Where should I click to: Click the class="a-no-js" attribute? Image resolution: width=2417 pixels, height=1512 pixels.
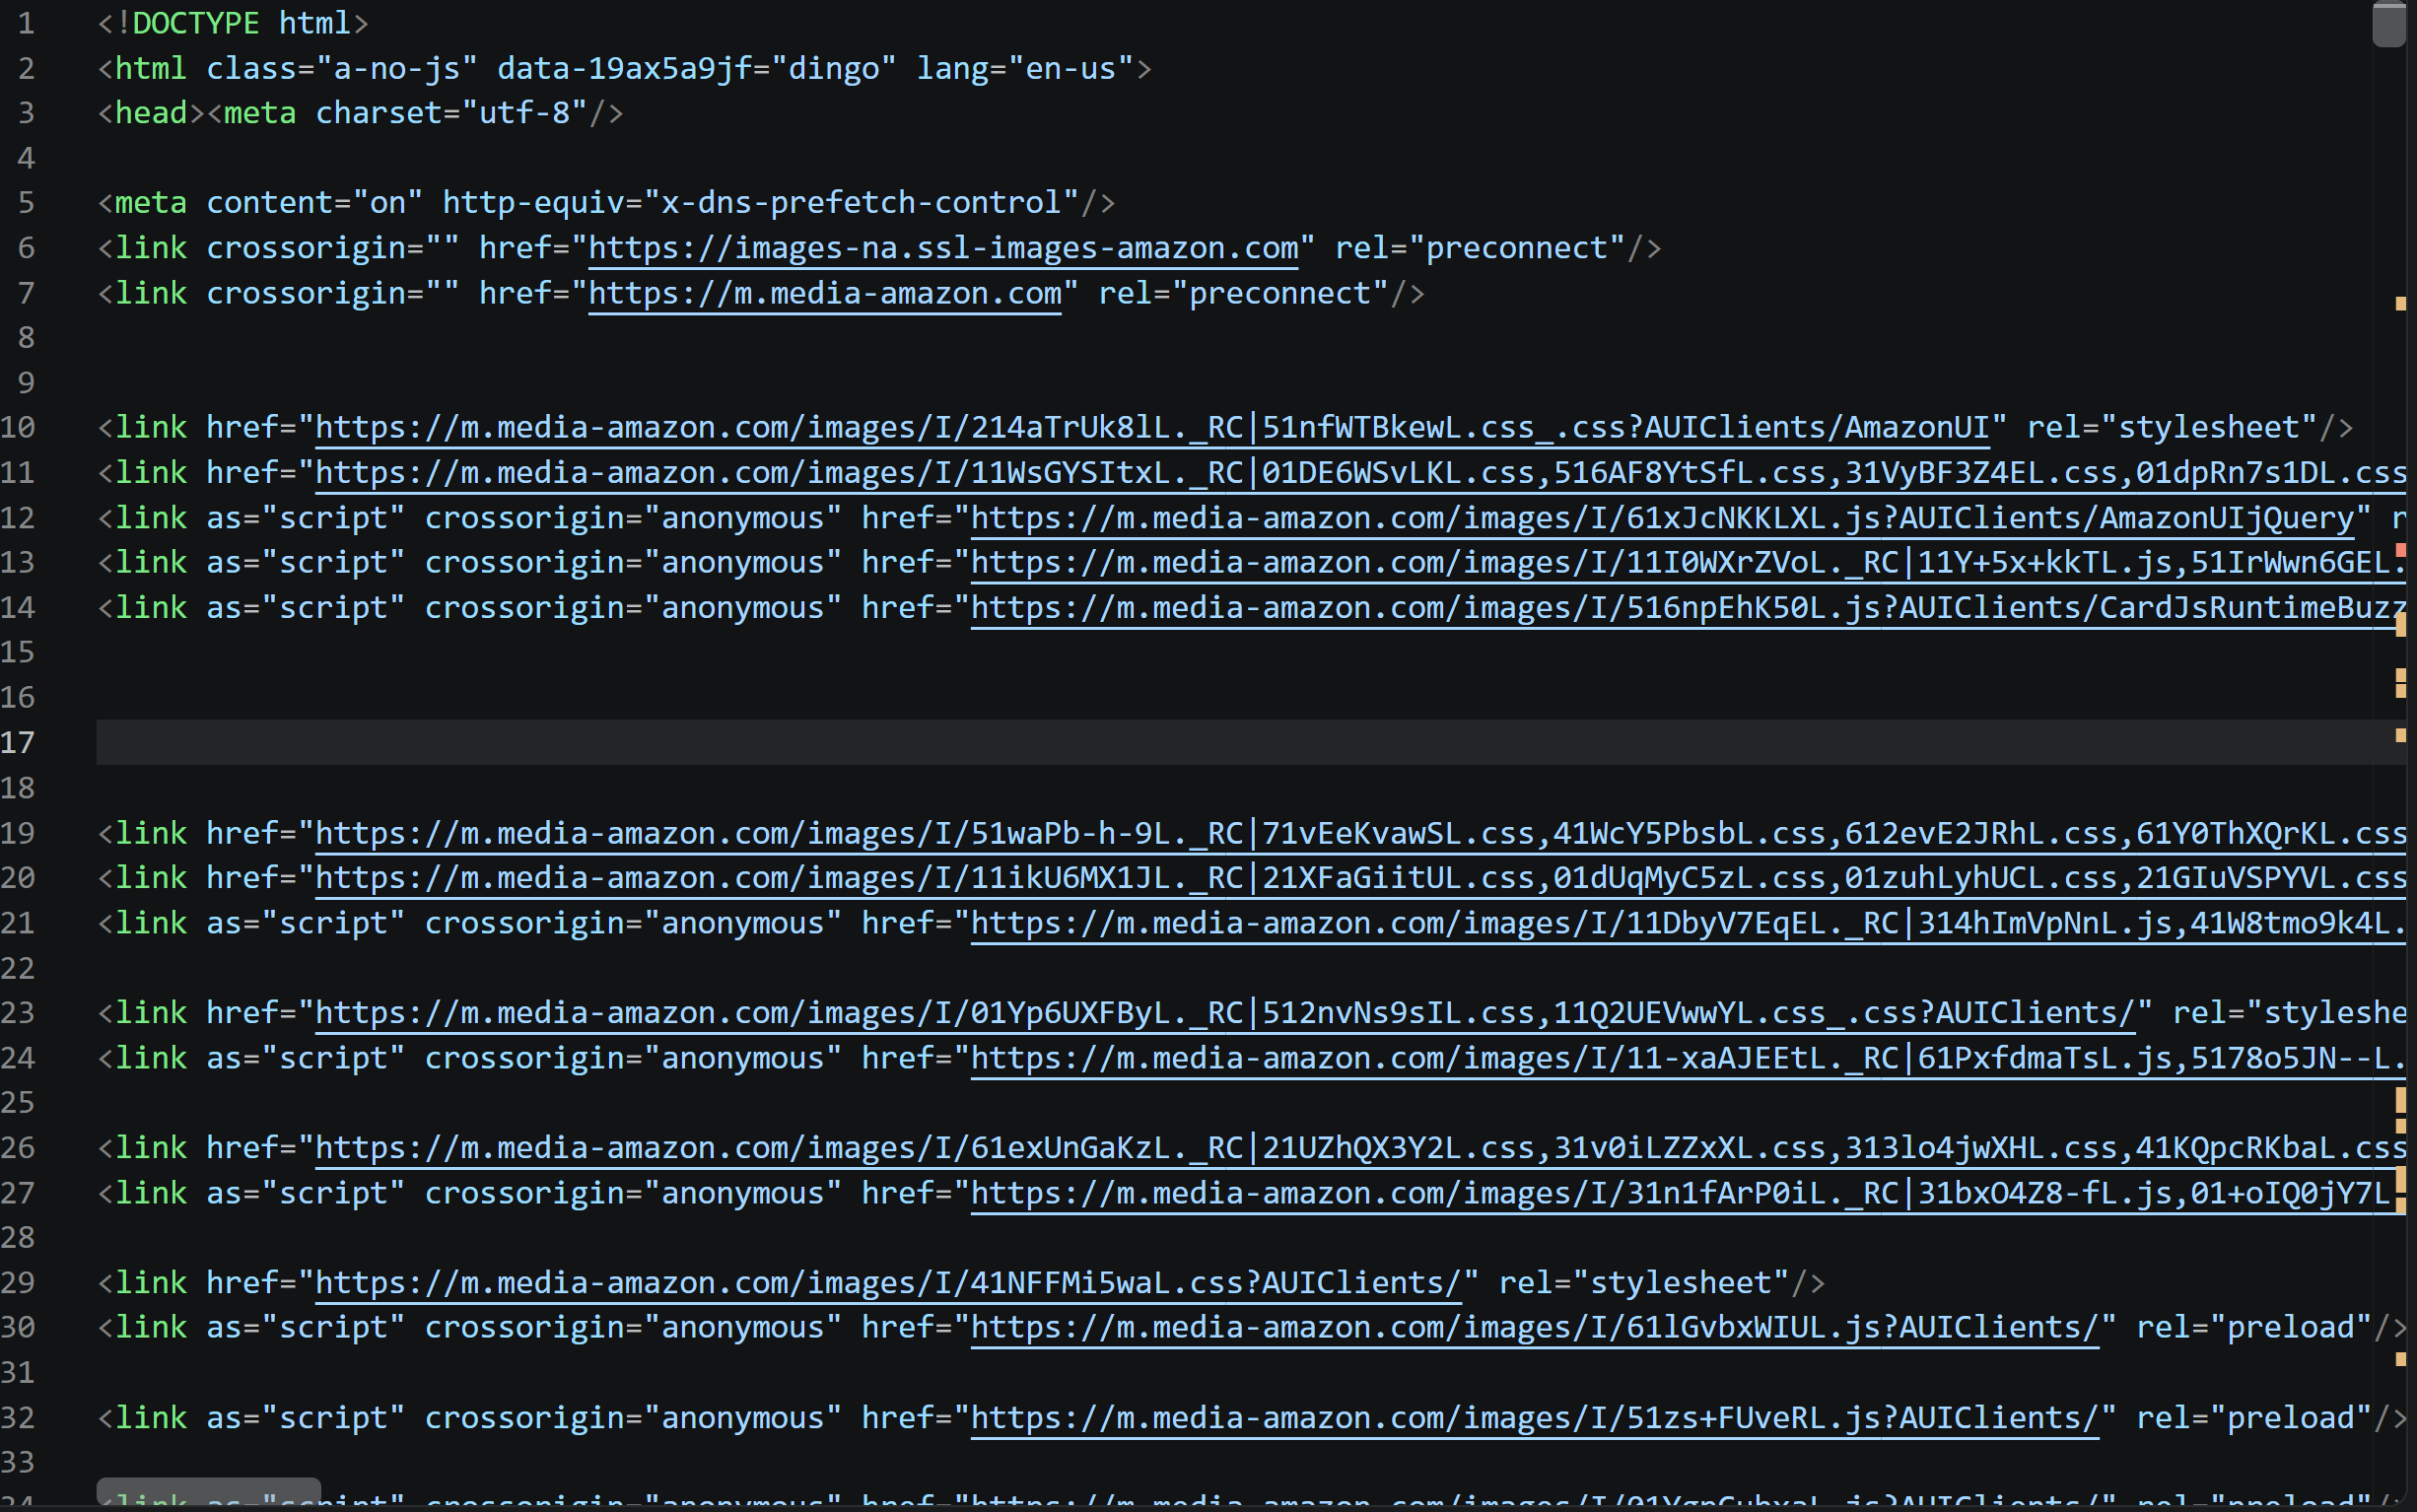pos(342,68)
